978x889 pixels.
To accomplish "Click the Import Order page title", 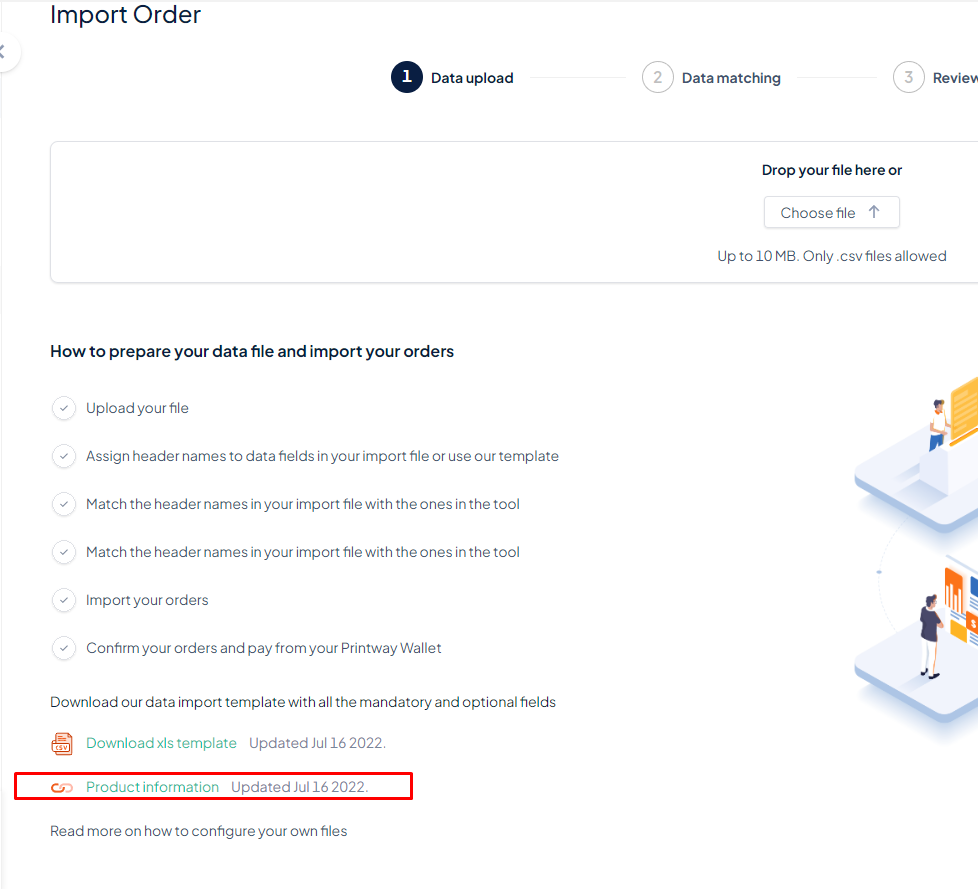I will [125, 15].
